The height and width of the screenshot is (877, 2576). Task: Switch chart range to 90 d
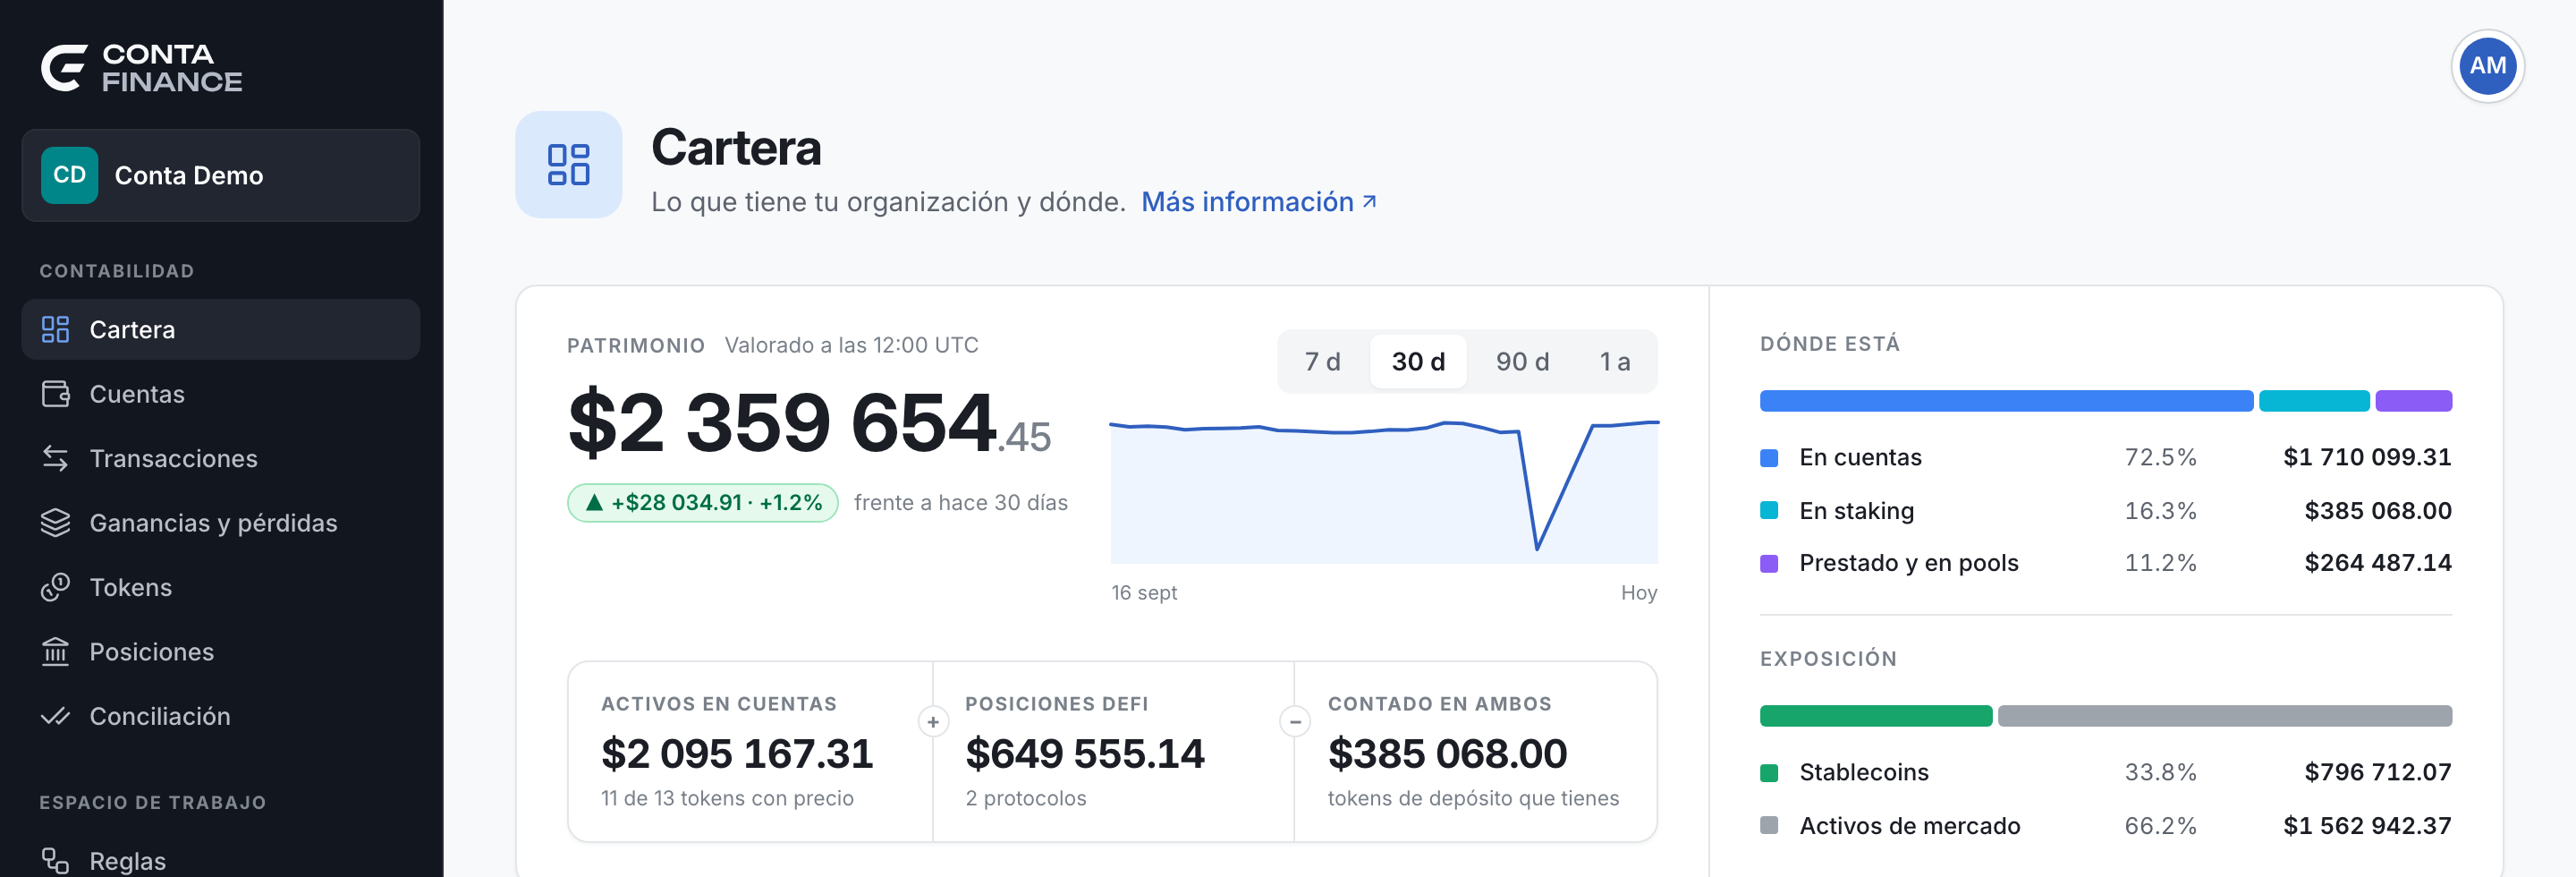click(x=1522, y=362)
